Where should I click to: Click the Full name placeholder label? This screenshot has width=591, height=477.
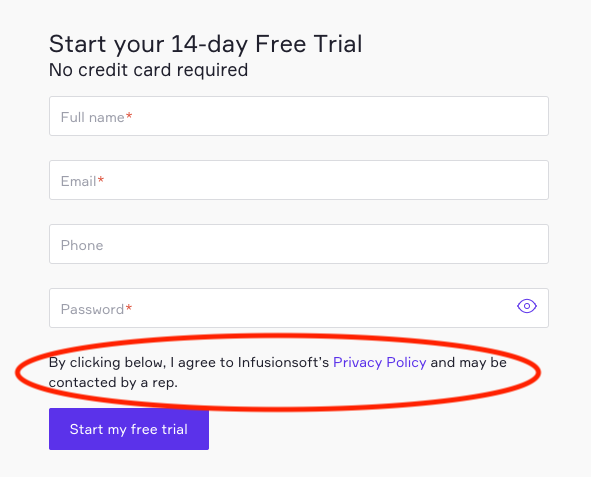[x=93, y=117]
